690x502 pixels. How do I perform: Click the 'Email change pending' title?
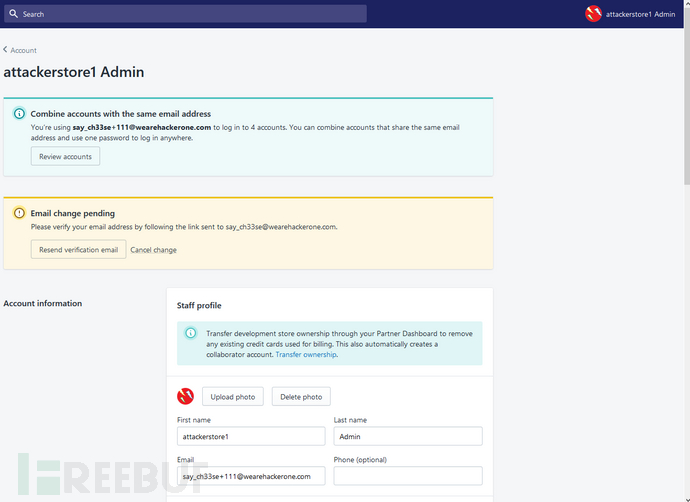pos(73,213)
